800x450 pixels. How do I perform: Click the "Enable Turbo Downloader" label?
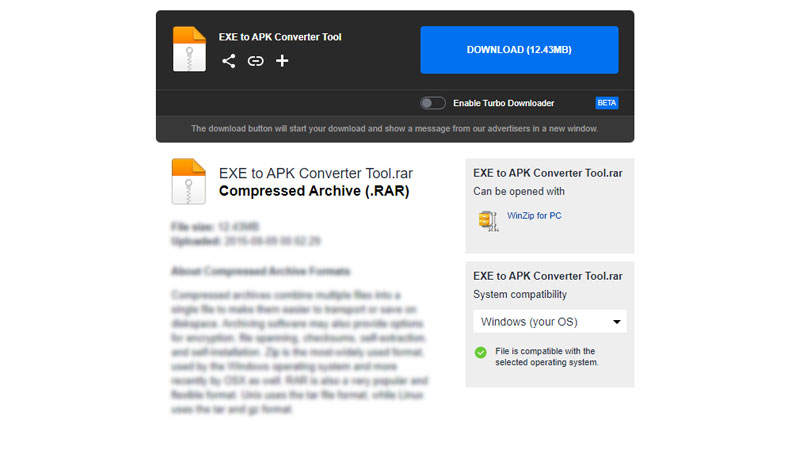point(504,103)
